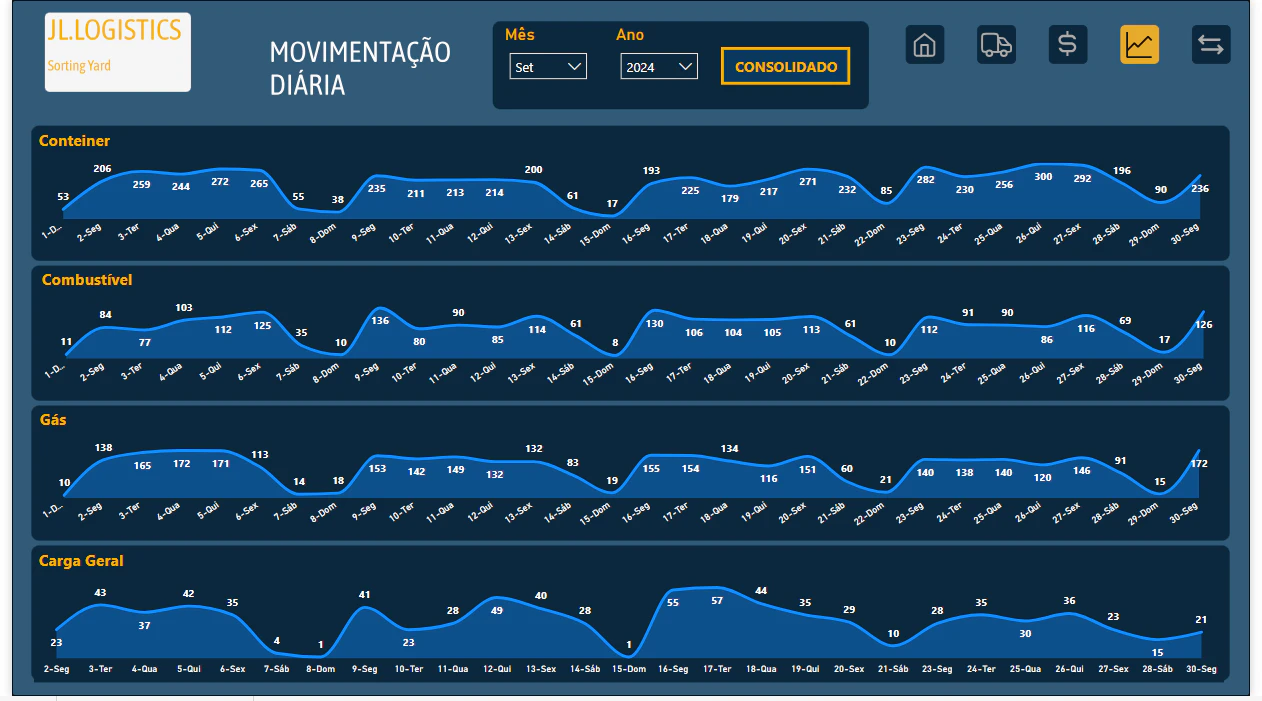This screenshot has height=701, width=1262.
Task: Click the swap arrows navigation icon
Action: tap(1211, 45)
